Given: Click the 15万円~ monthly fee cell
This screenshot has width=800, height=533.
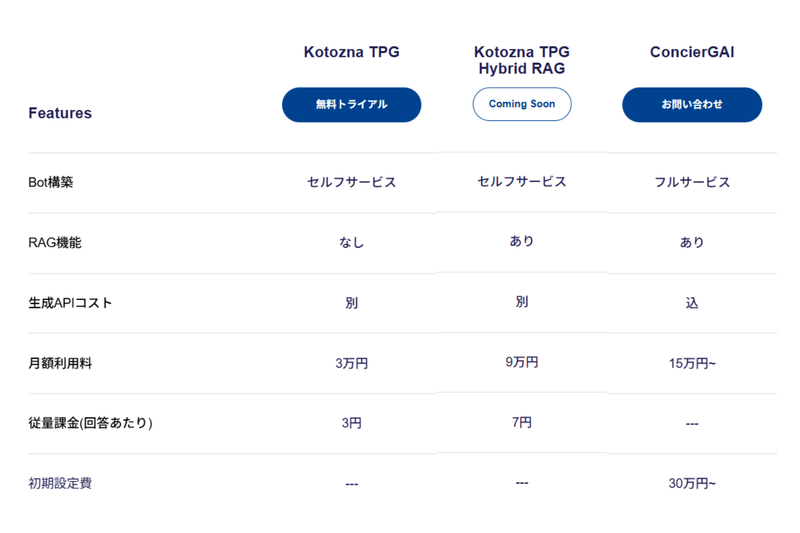Looking at the screenshot, I should [x=691, y=363].
